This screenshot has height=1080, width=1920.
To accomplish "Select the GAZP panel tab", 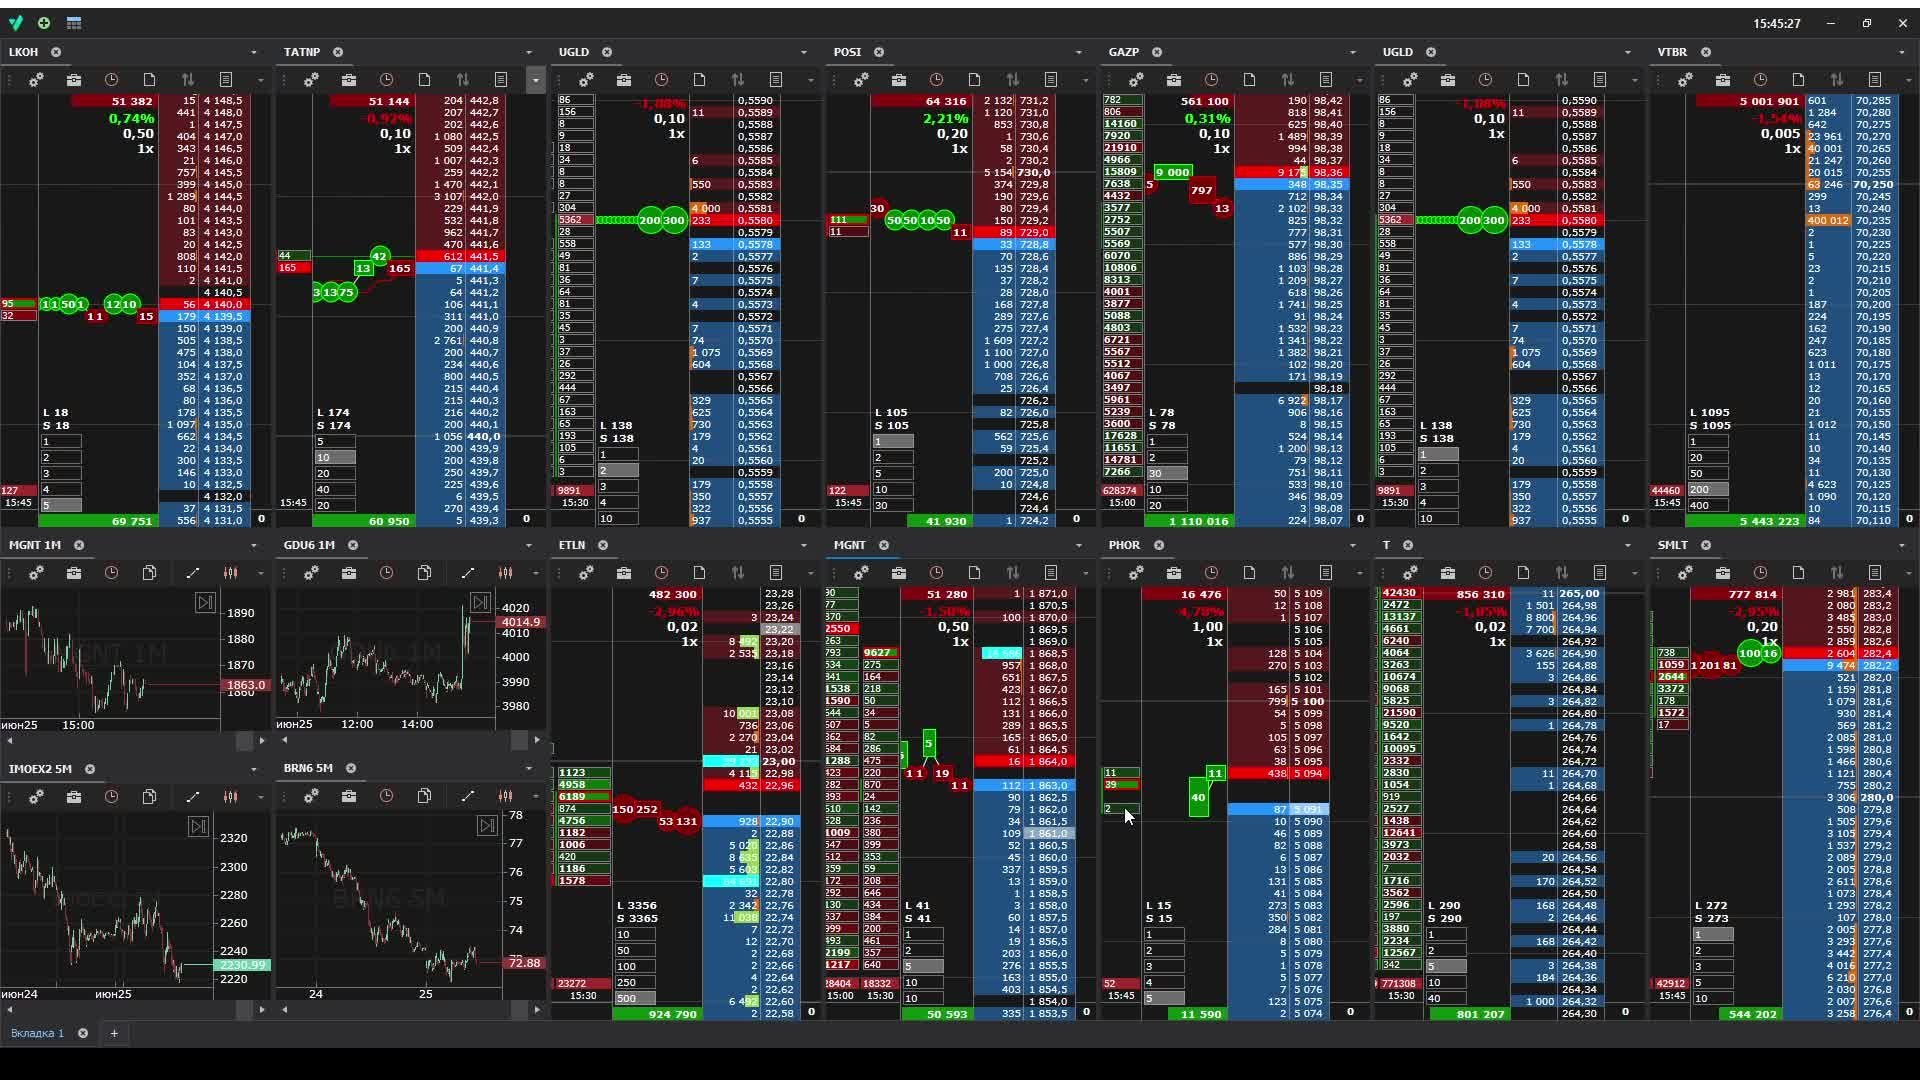I will pos(1124,52).
